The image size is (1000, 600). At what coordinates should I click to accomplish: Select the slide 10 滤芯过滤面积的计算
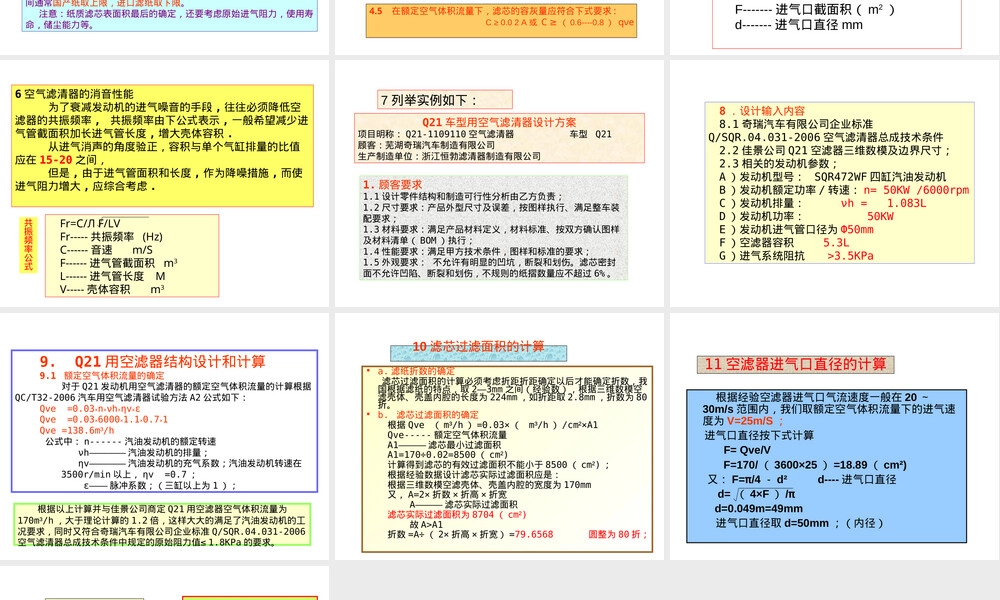(499, 436)
